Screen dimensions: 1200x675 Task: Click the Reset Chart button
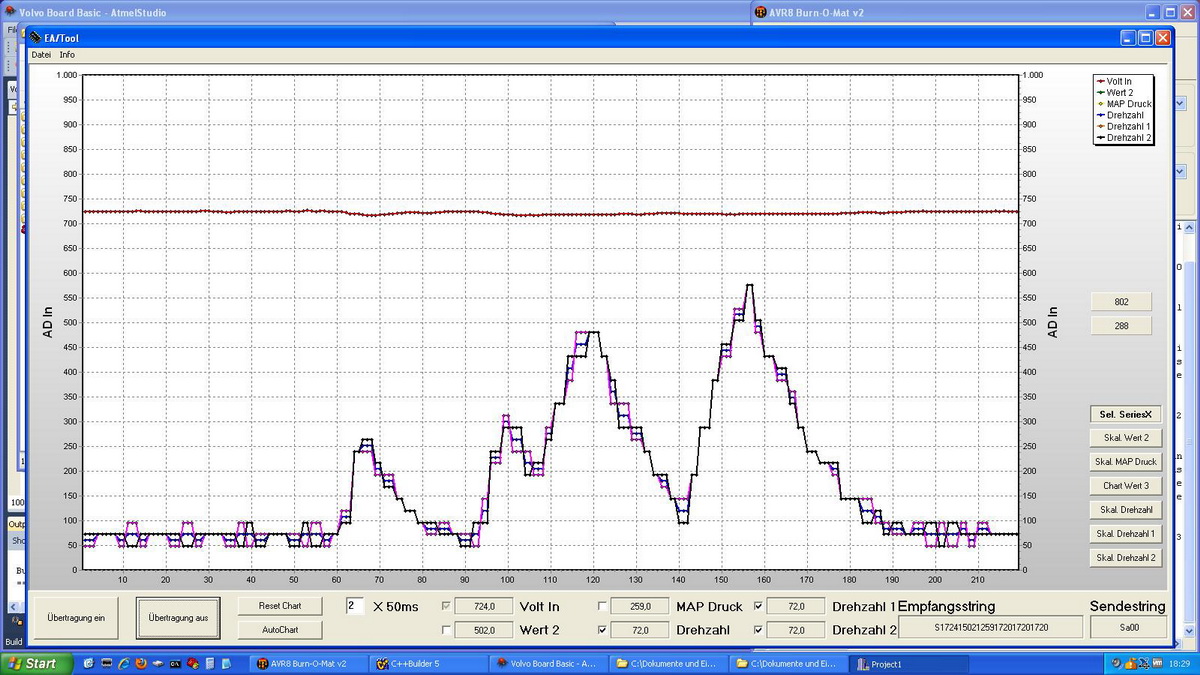[x=280, y=606]
